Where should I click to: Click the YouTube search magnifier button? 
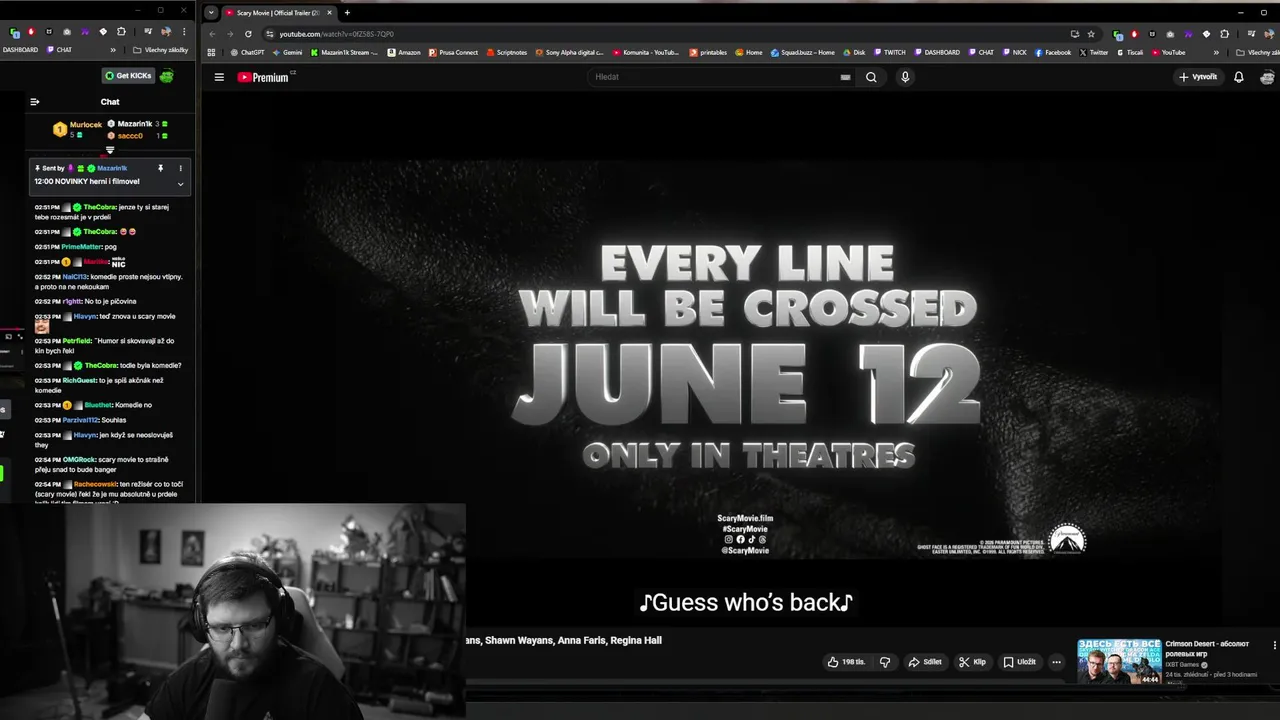point(871,77)
